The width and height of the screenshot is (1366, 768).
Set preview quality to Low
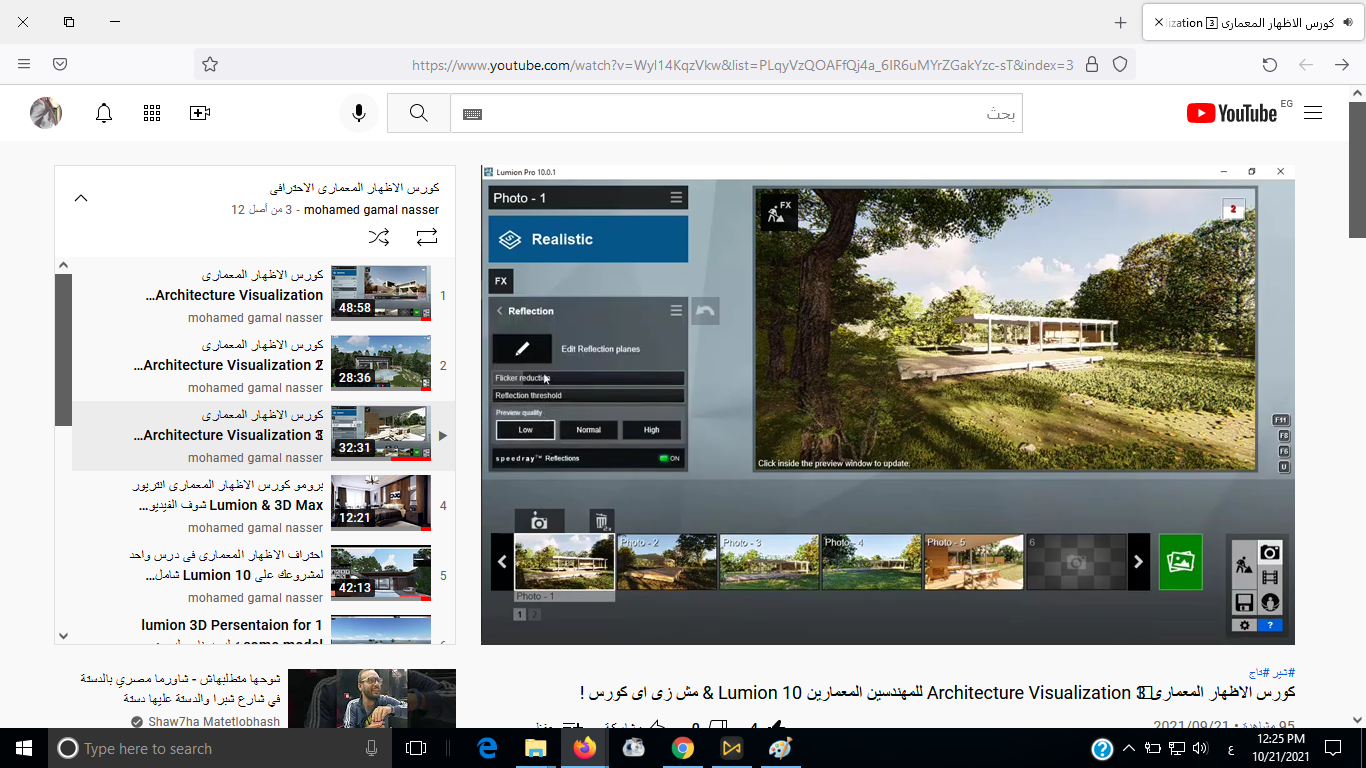(526, 430)
